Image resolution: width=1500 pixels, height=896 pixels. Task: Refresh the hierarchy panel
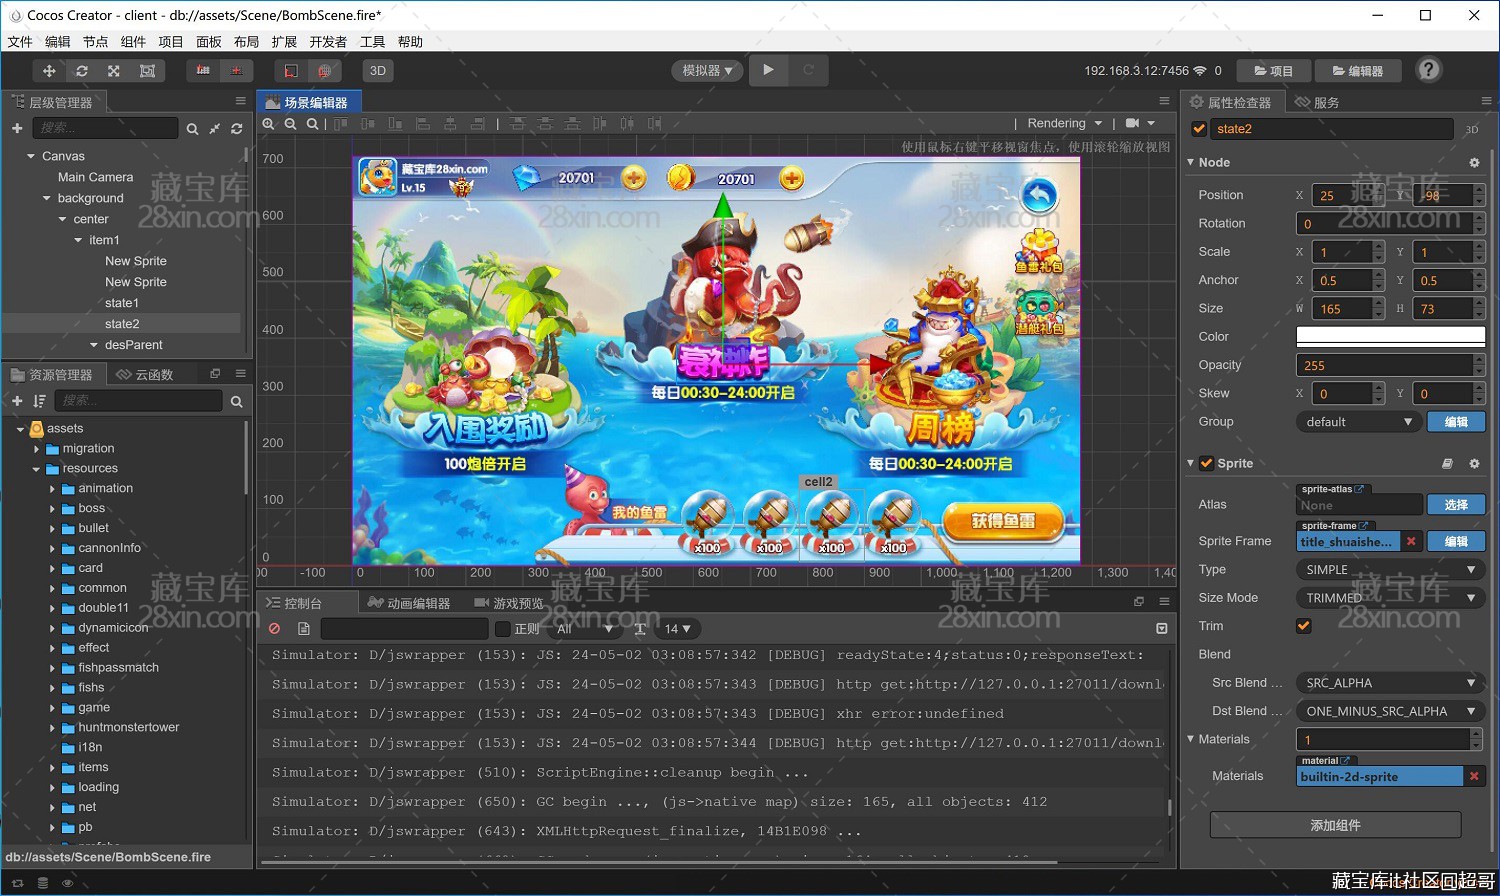237,129
